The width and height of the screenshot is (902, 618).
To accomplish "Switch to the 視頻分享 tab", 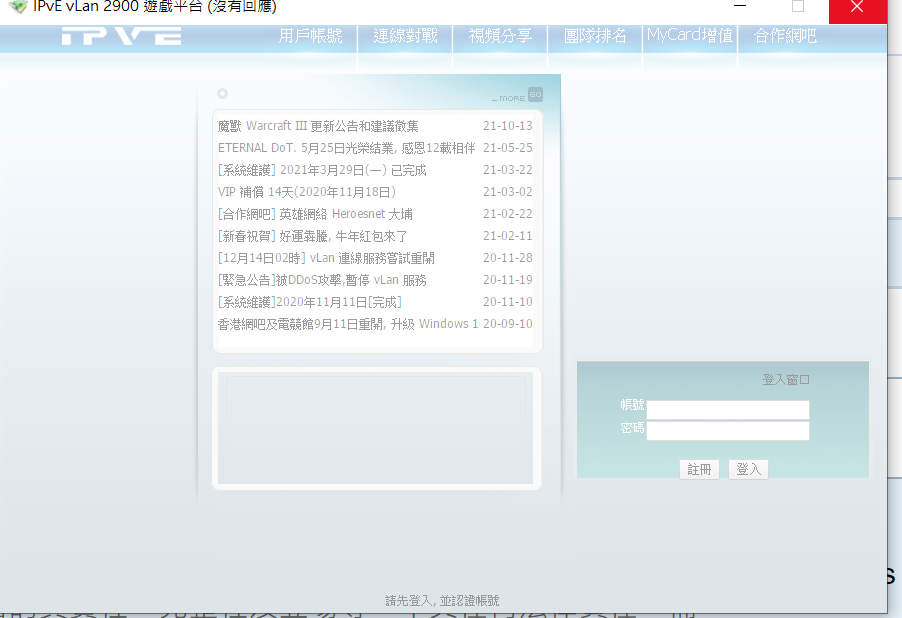I will coord(500,36).
